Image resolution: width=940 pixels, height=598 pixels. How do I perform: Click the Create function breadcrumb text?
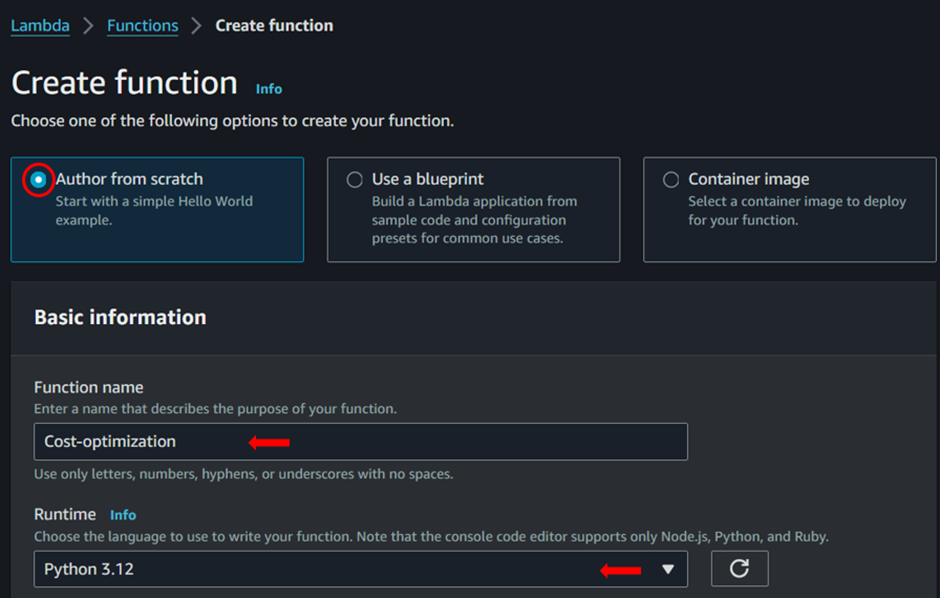click(x=274, y=26)
